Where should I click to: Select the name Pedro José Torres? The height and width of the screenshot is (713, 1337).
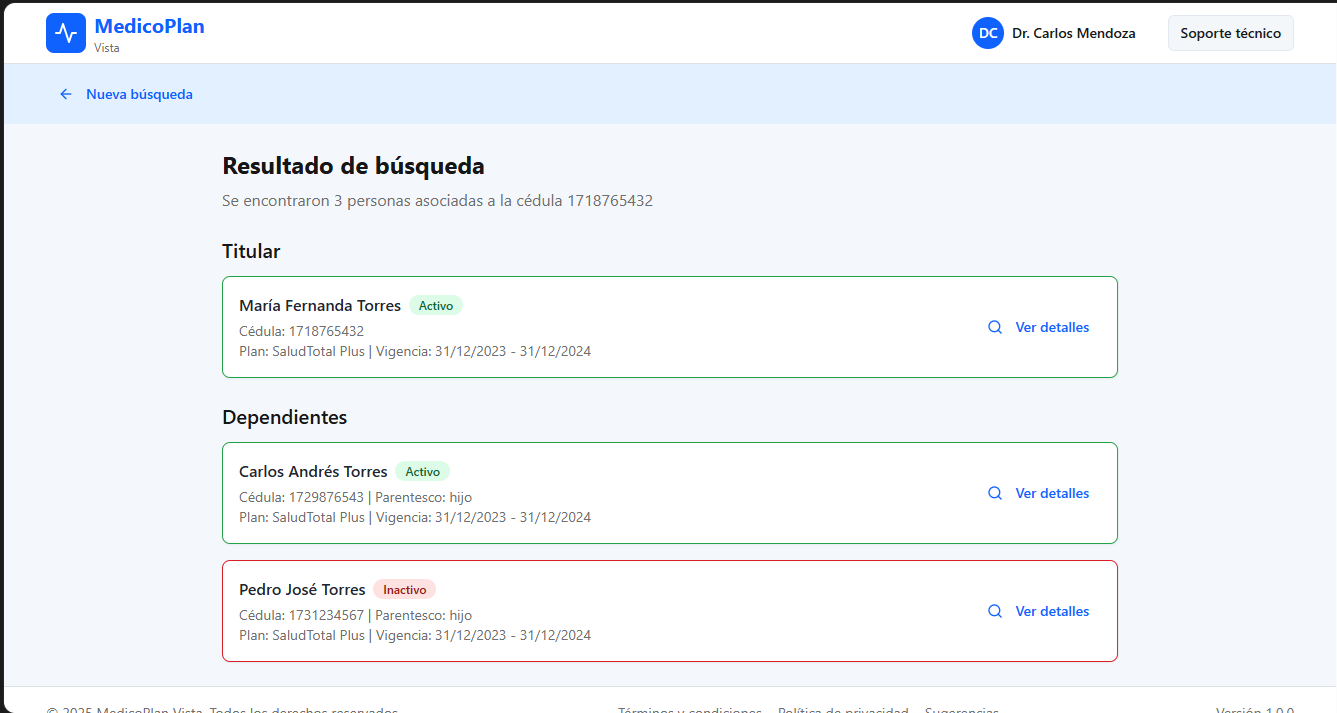click(302, 590)
